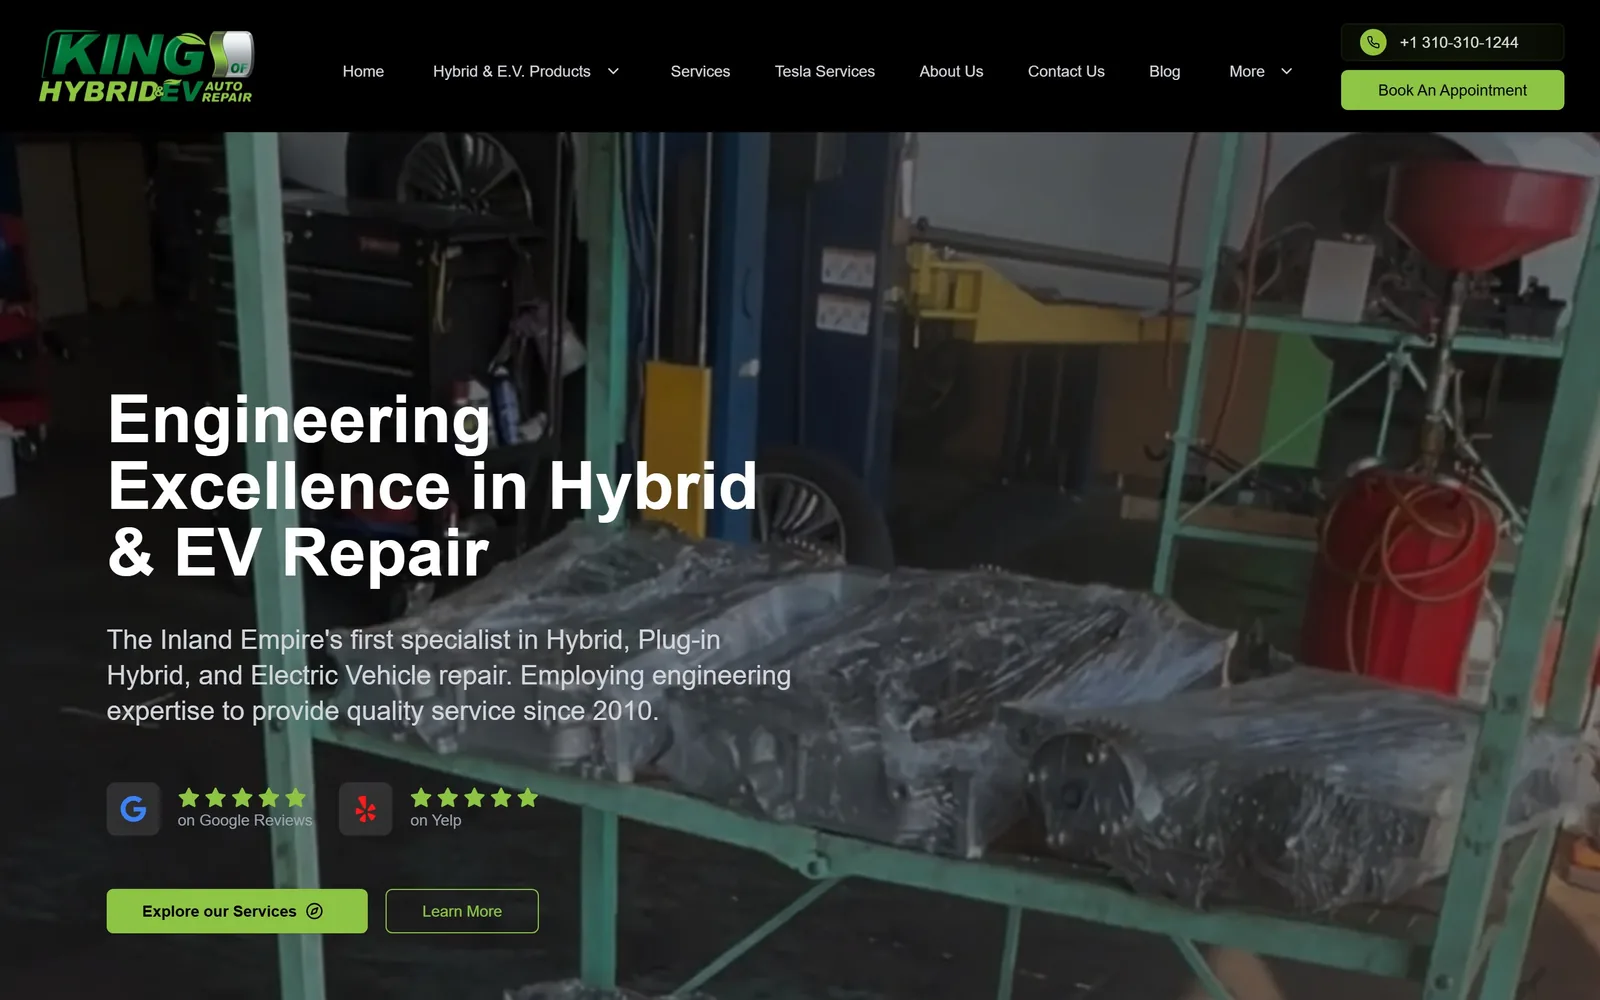Open Hybrid & E.V. Products menu
1600x1000 pixels.
click(x=511, y=71)
